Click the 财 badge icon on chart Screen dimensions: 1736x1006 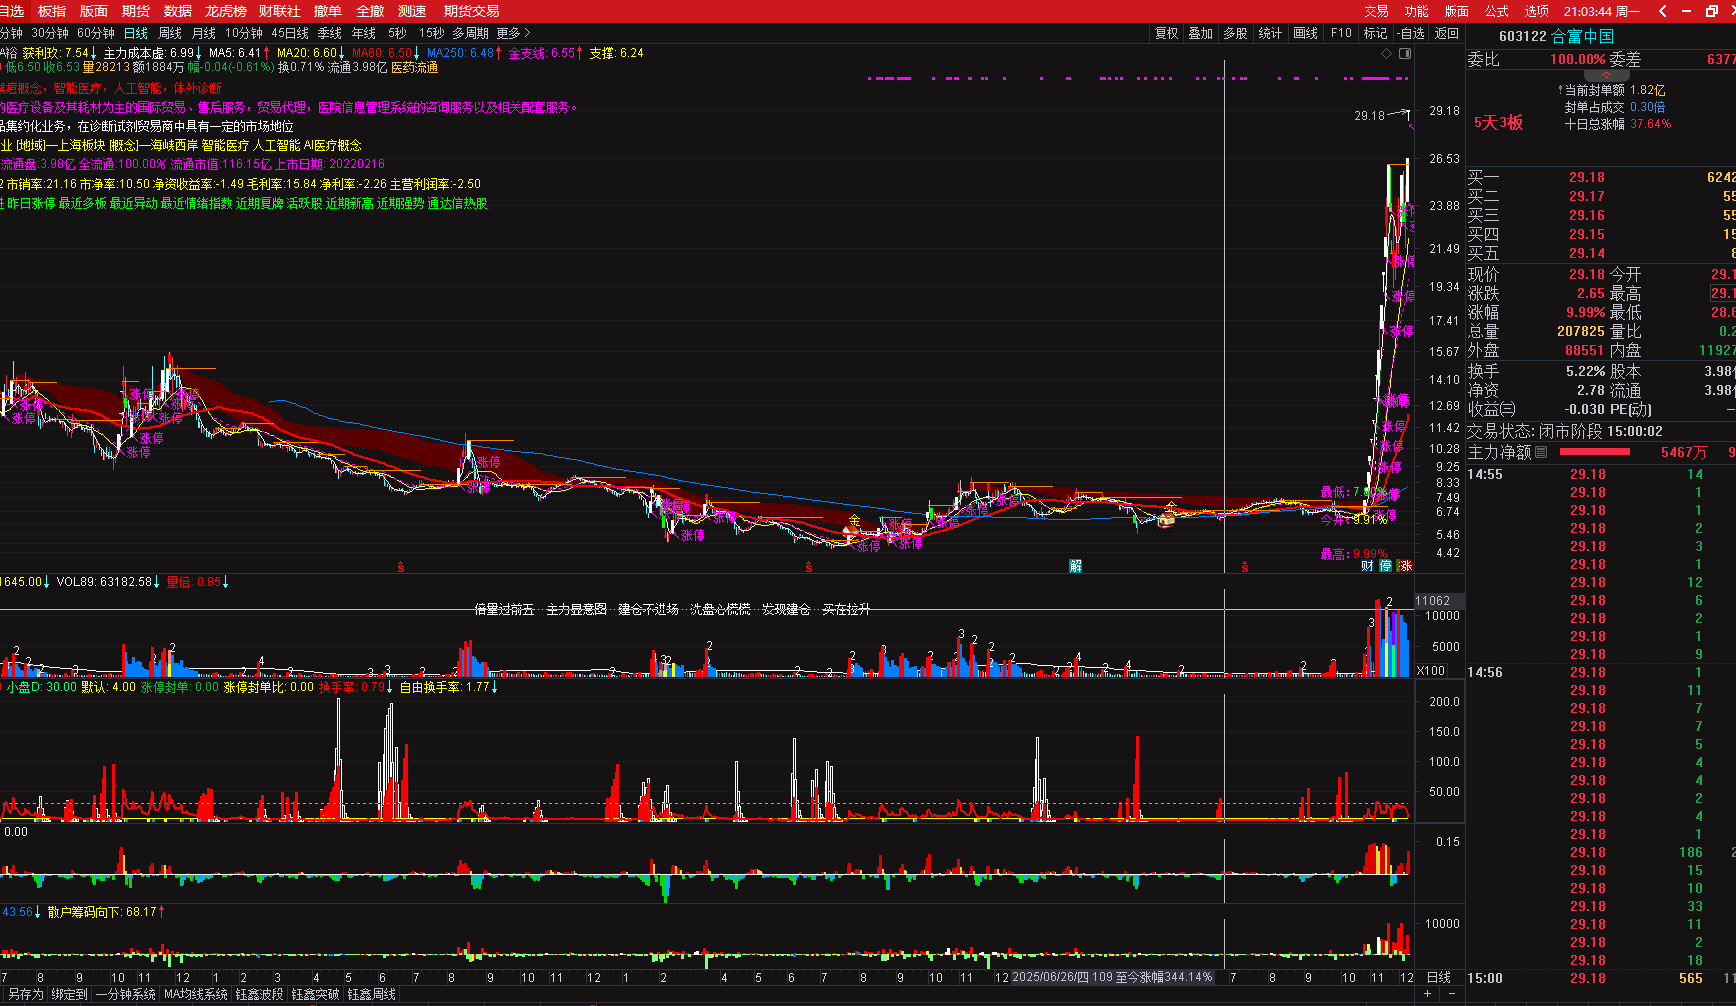coord(1367,566)
